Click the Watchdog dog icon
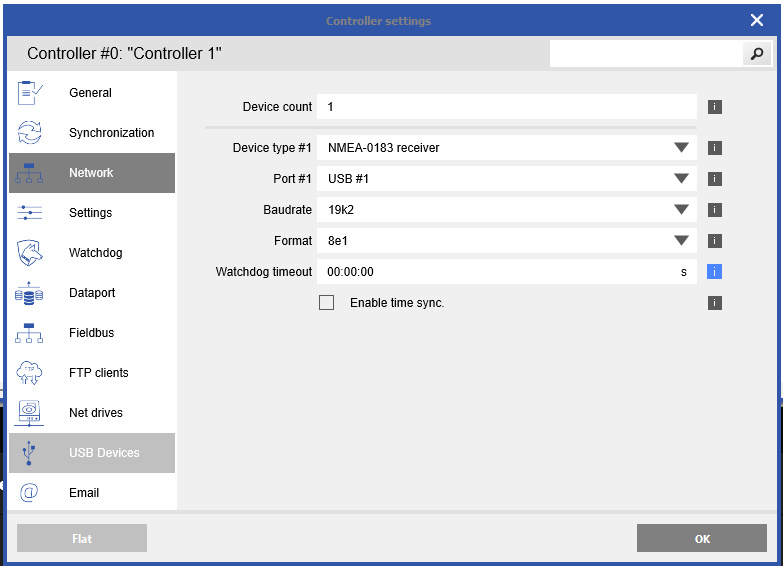The image size is (783, 566). pos(30,253)
